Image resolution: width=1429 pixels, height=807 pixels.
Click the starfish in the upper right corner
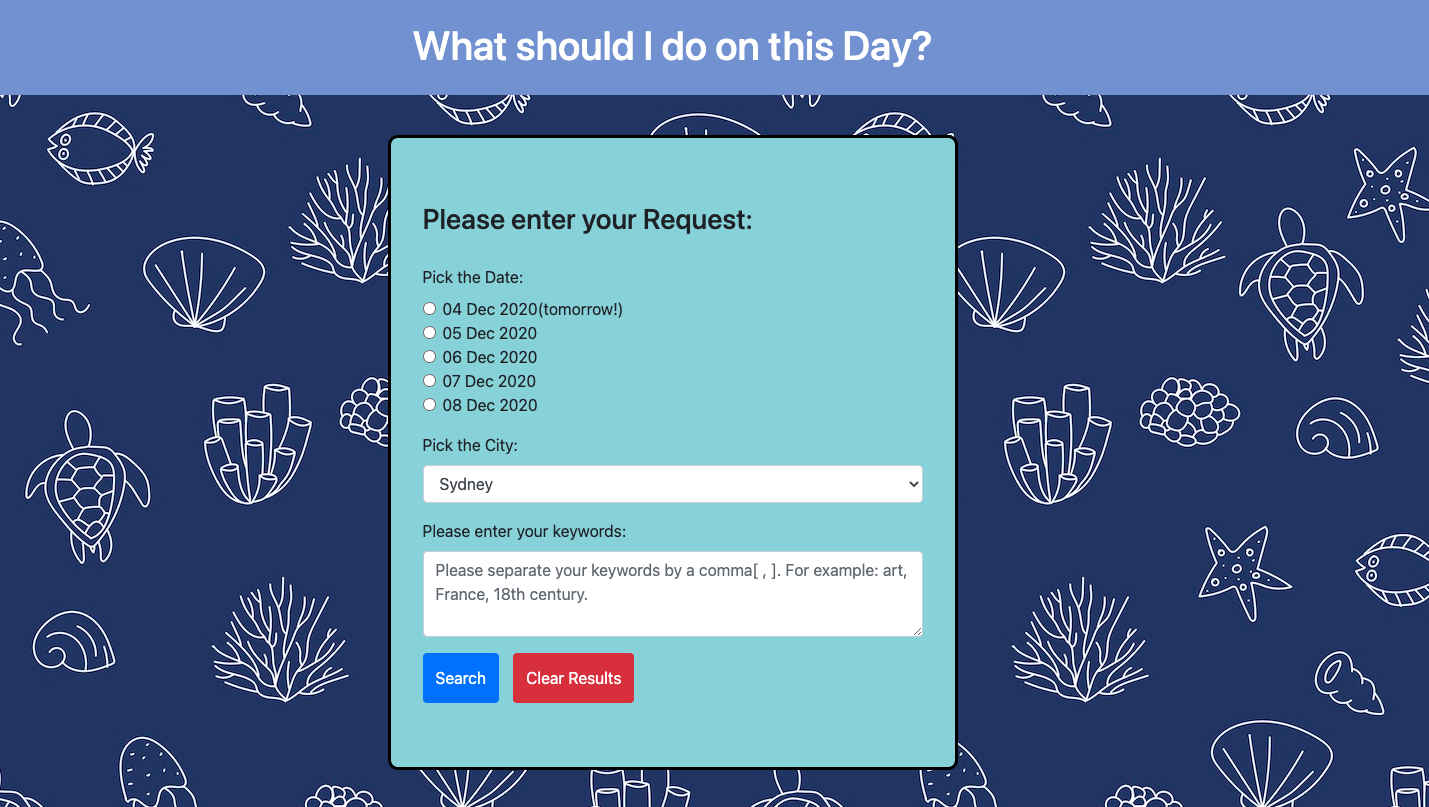point(1386,192)
